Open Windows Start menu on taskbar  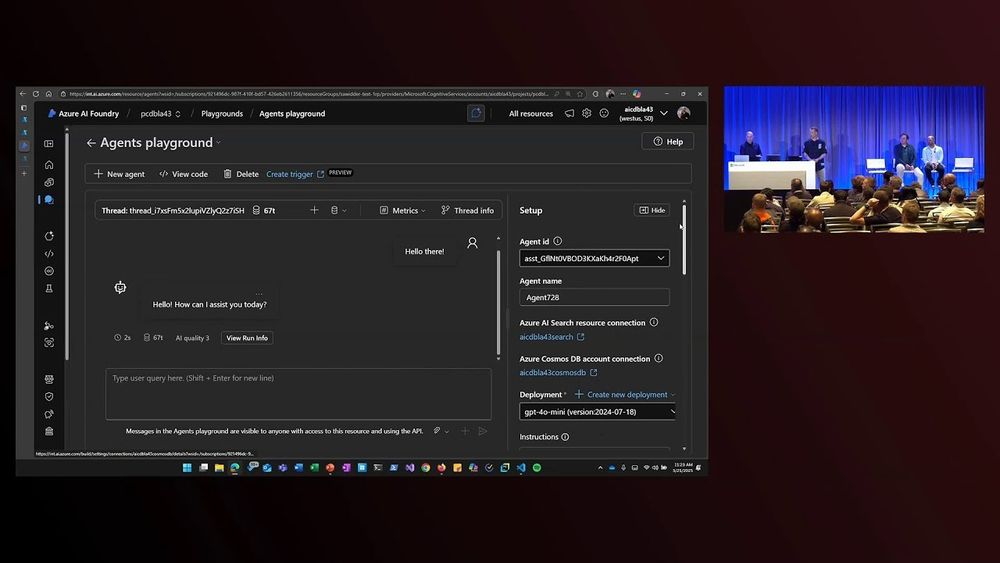pos(187,467)
